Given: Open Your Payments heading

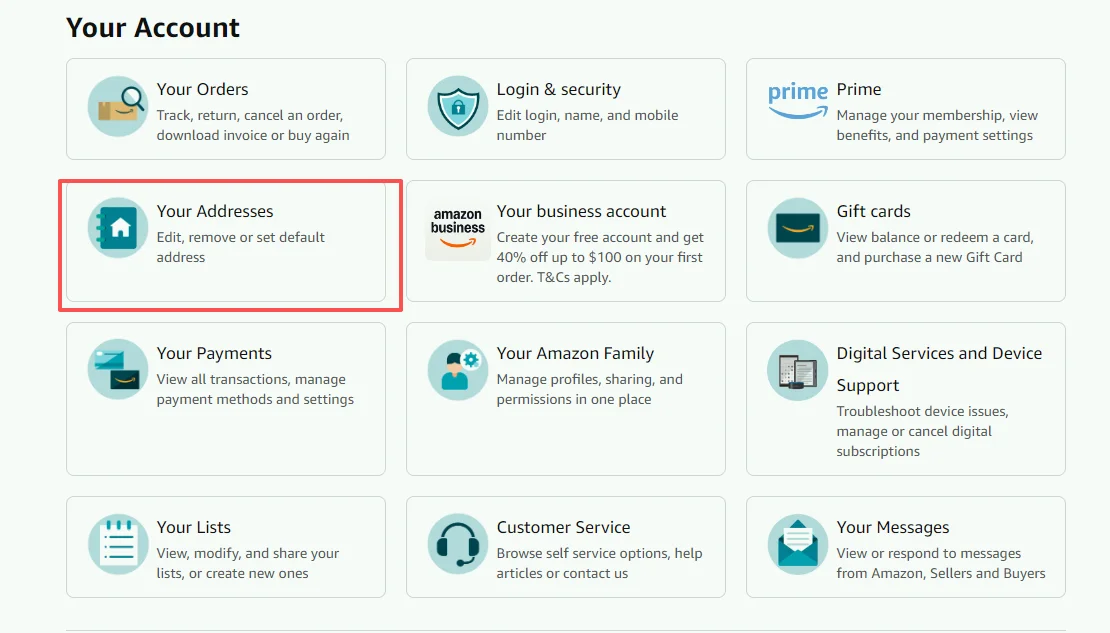Looking at the screenshot, I should coord(214,353).
